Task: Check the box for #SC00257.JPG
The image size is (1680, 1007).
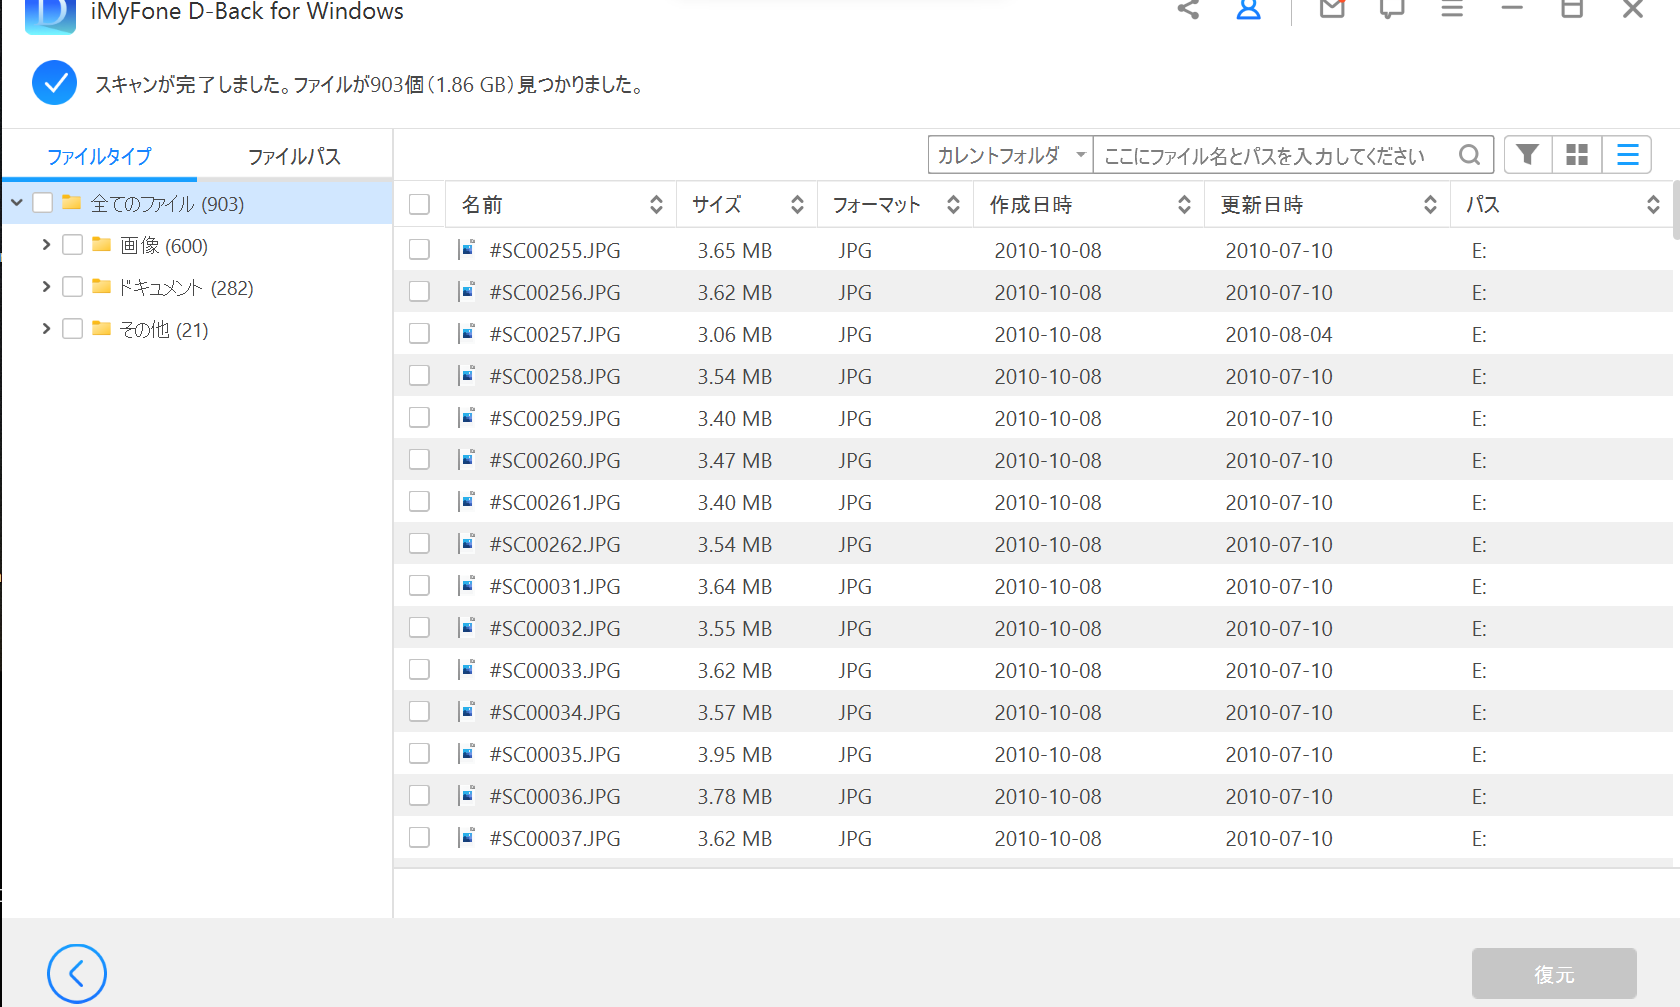Action: coord(420,333)
